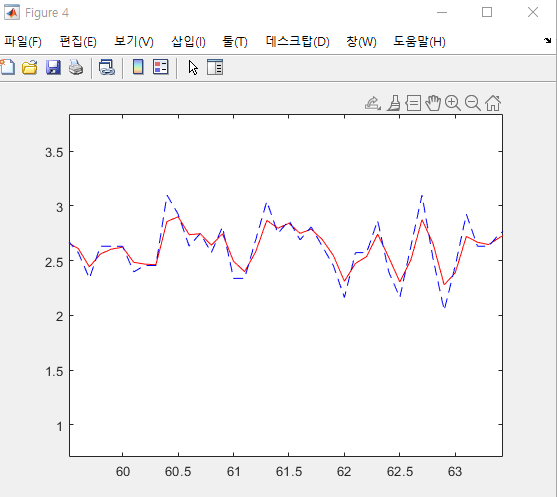
Task: Open a file with the folder icon
Action: [x=30, y=67]
